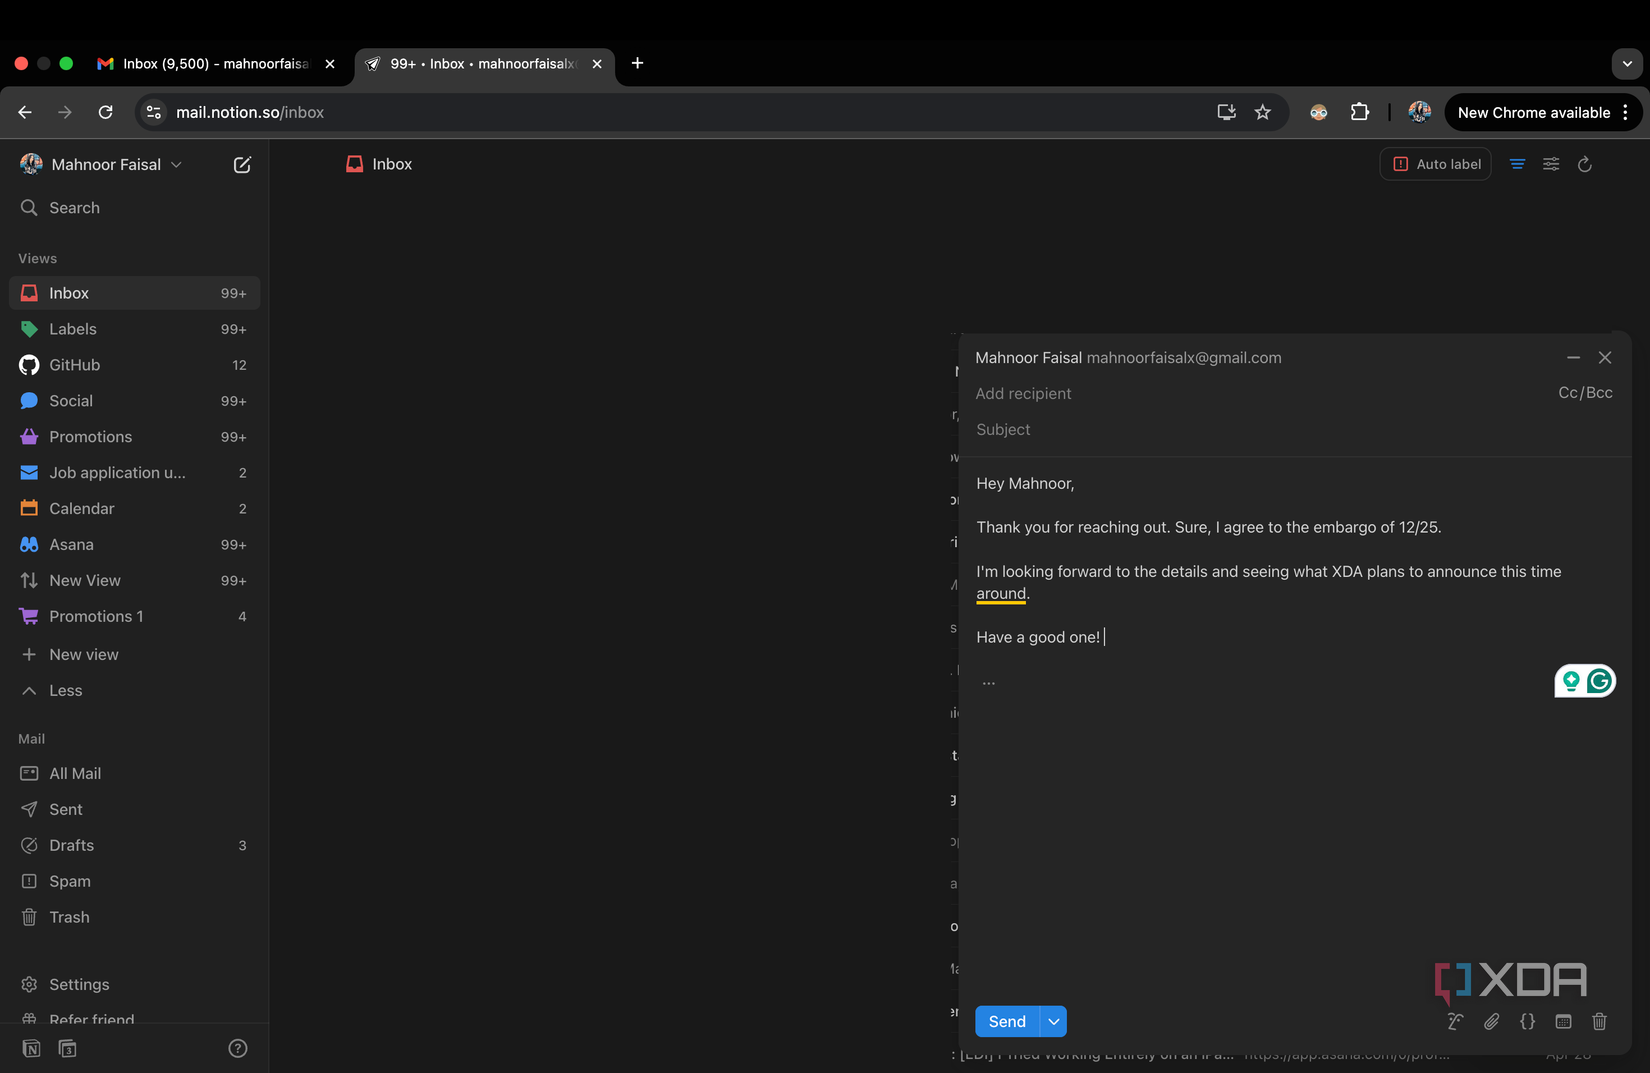Send the drafted email
This screenshot has width=1650, height=1073.
click(1006, 1021)
